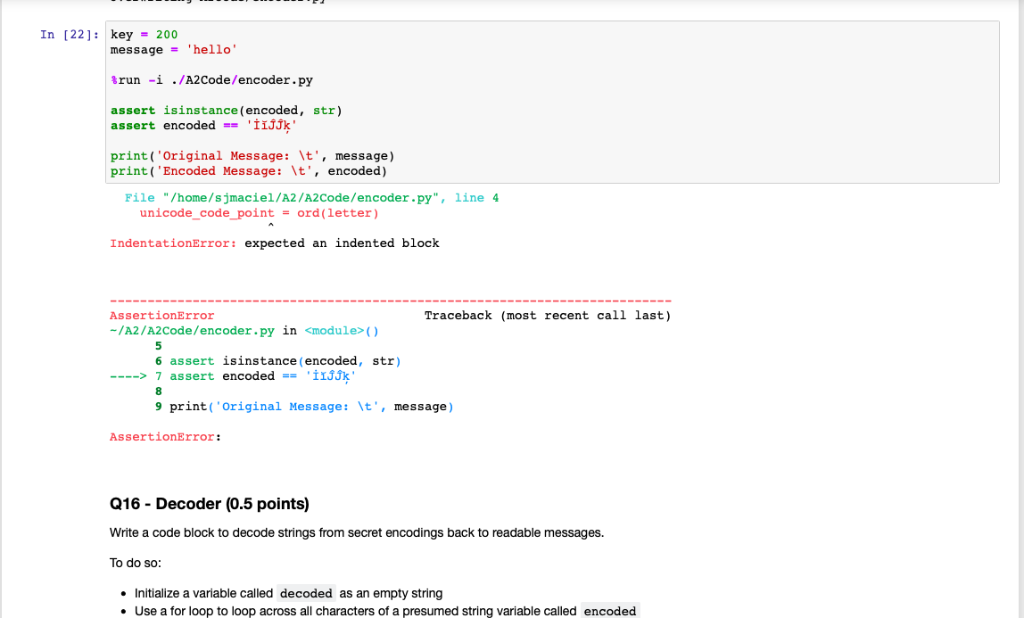Image resolution: width=1024 pixels, height=618 pixels.
Task: Click the assert encoded == line in the code cell
Action: pyautogui.click(x=204, y=125)
